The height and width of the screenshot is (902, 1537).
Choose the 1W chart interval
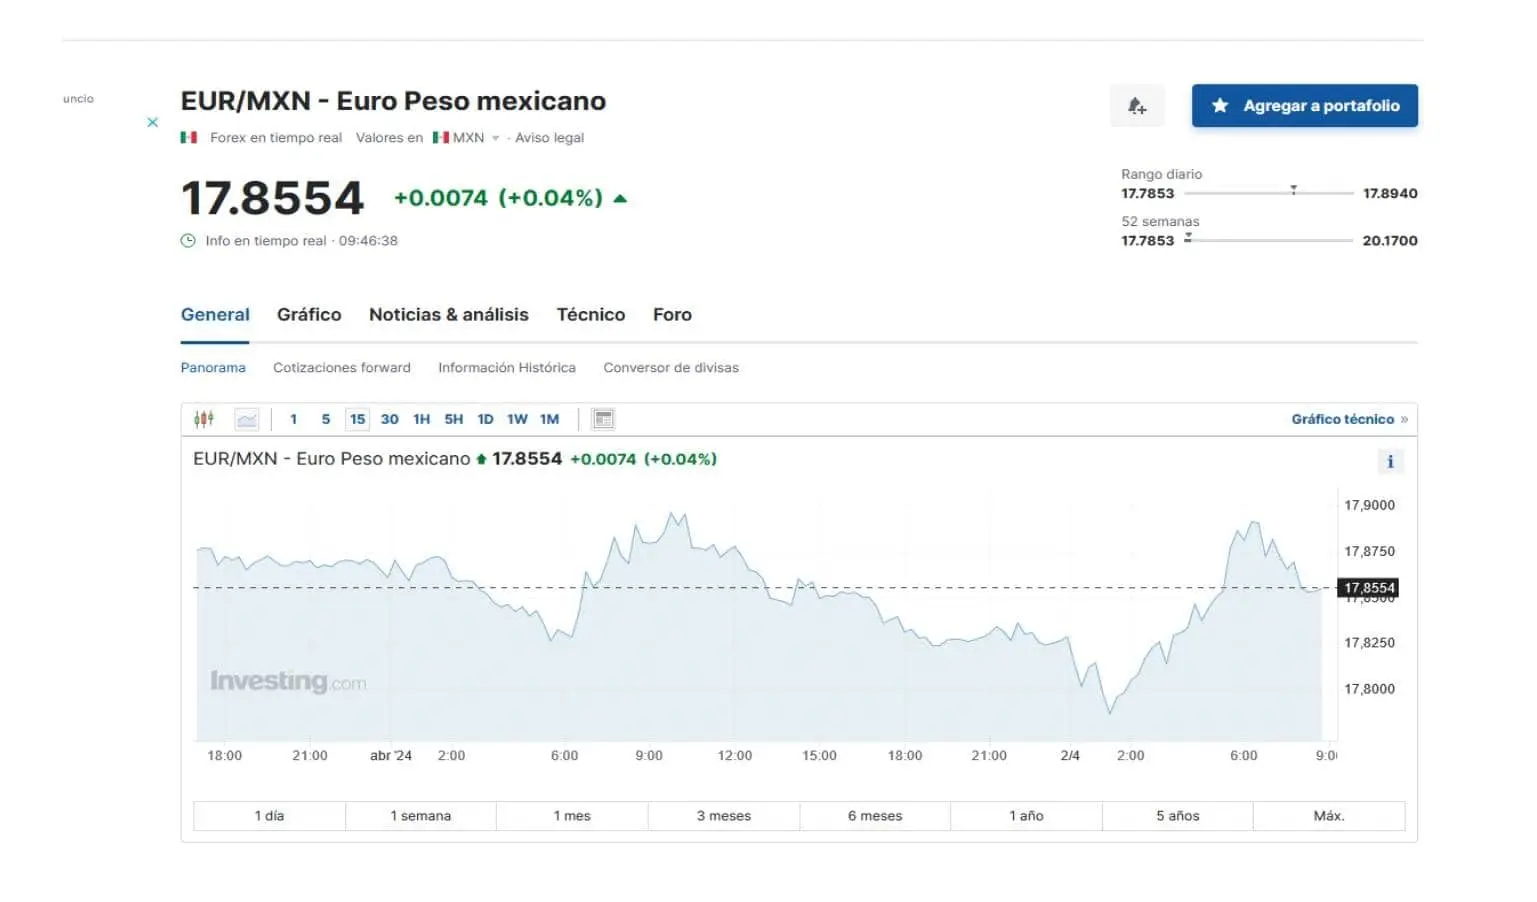tap(517, 419)
